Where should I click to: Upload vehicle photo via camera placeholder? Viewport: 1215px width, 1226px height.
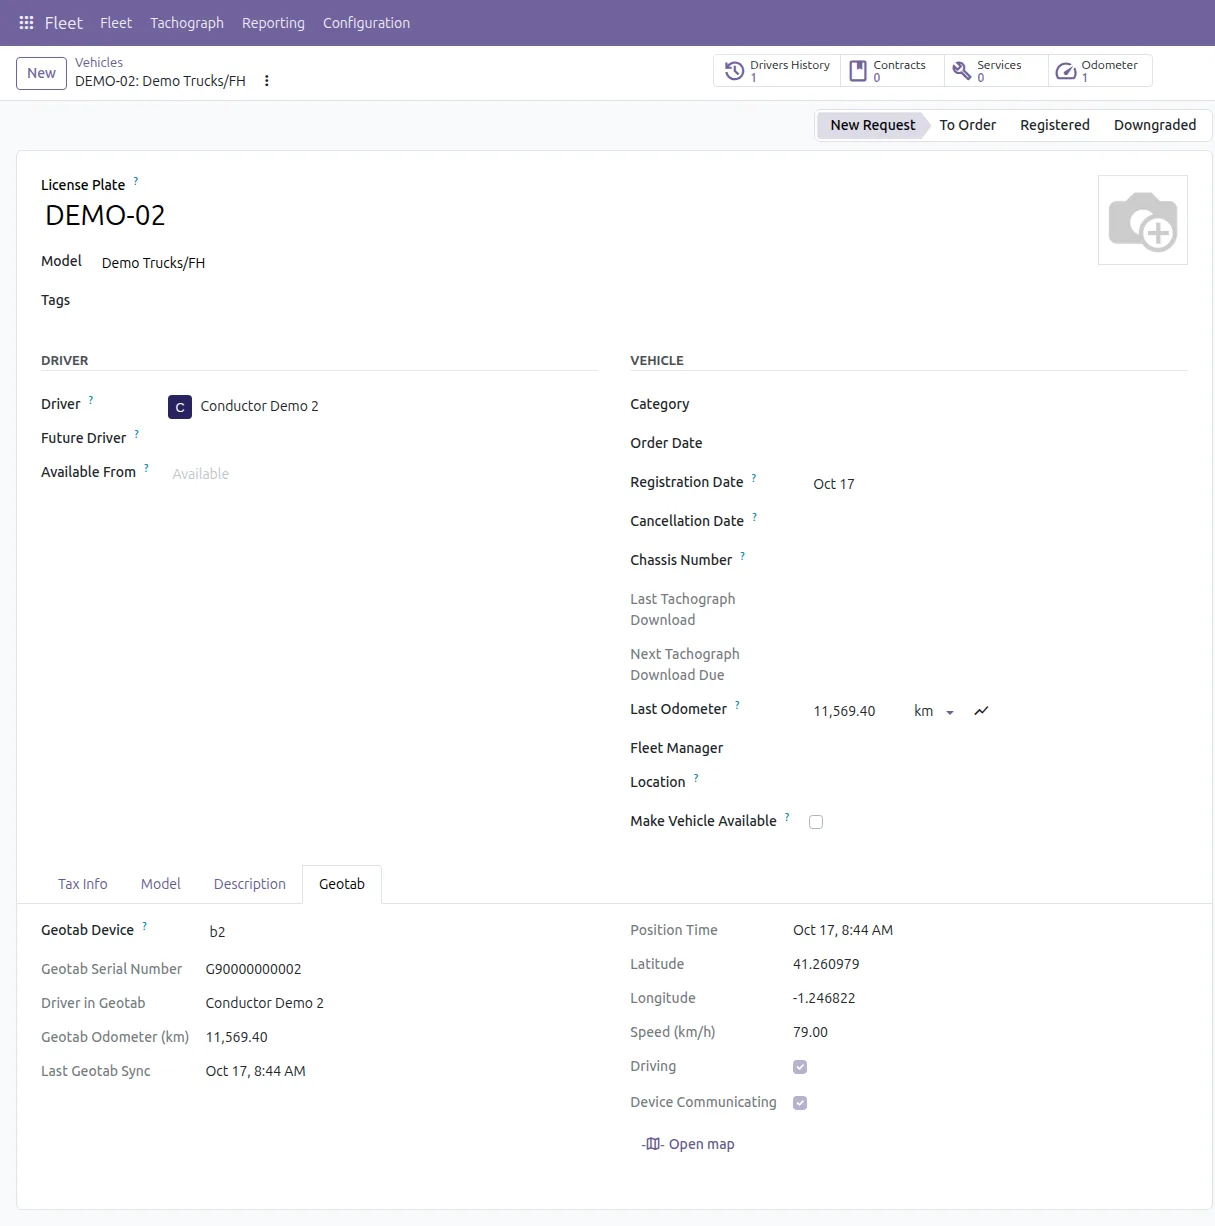click(1143, 220)
